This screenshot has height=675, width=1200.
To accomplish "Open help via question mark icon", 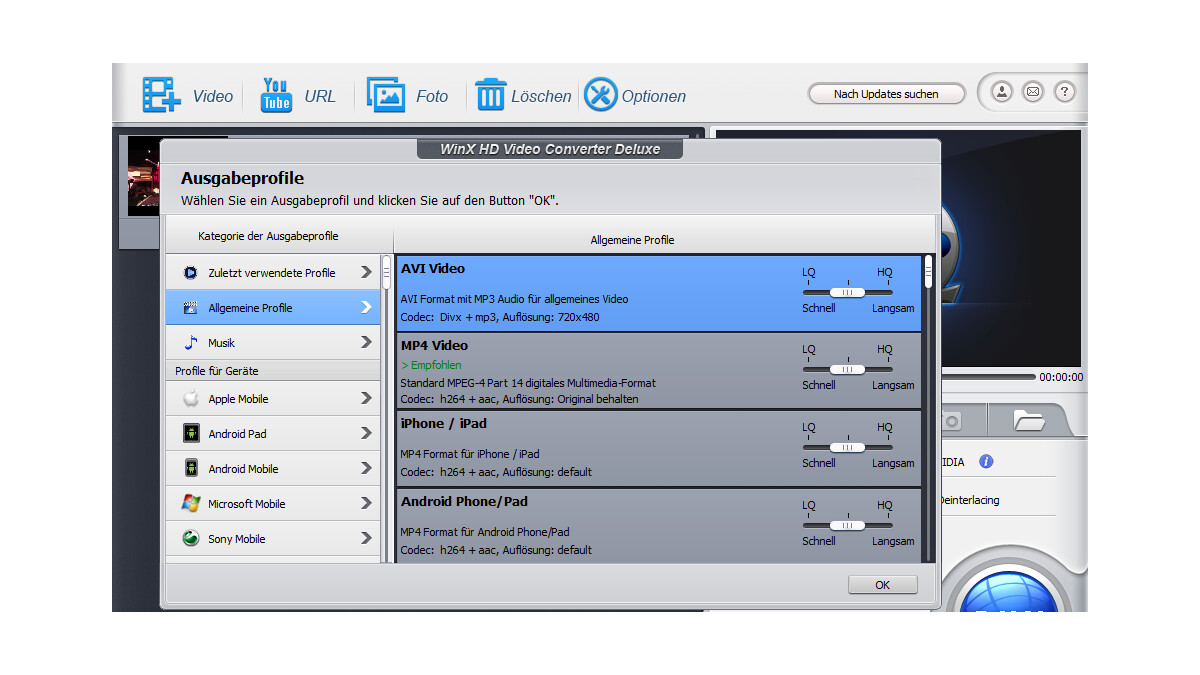I will point(1065,92).
